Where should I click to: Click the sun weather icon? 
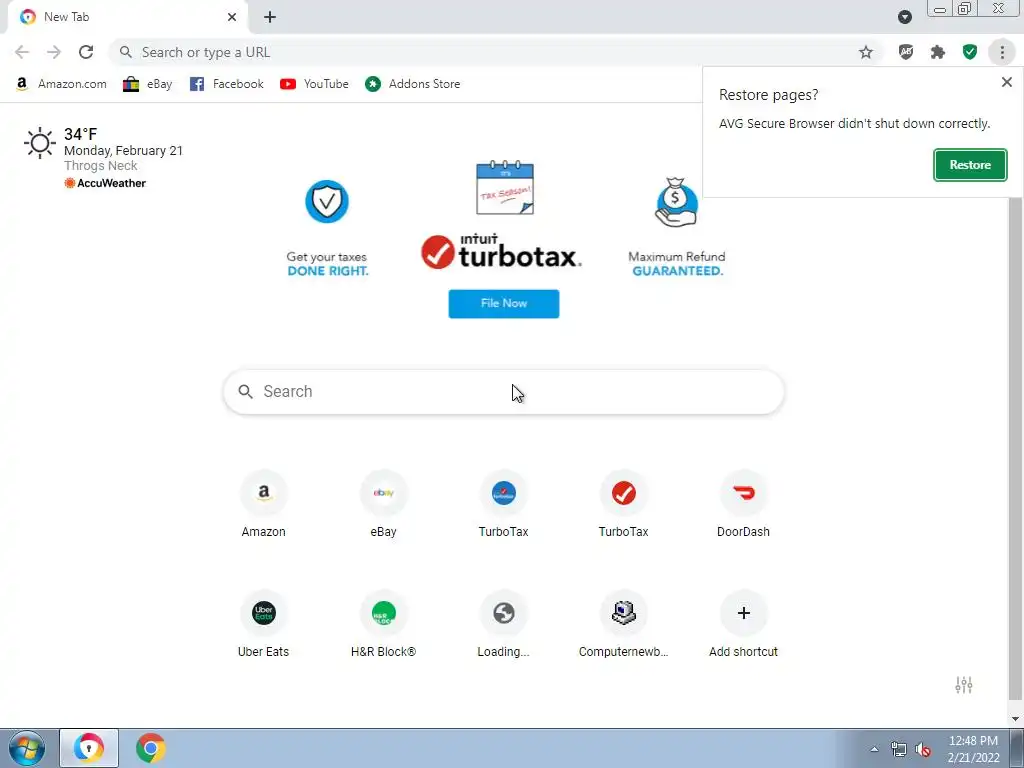(39, 142)
